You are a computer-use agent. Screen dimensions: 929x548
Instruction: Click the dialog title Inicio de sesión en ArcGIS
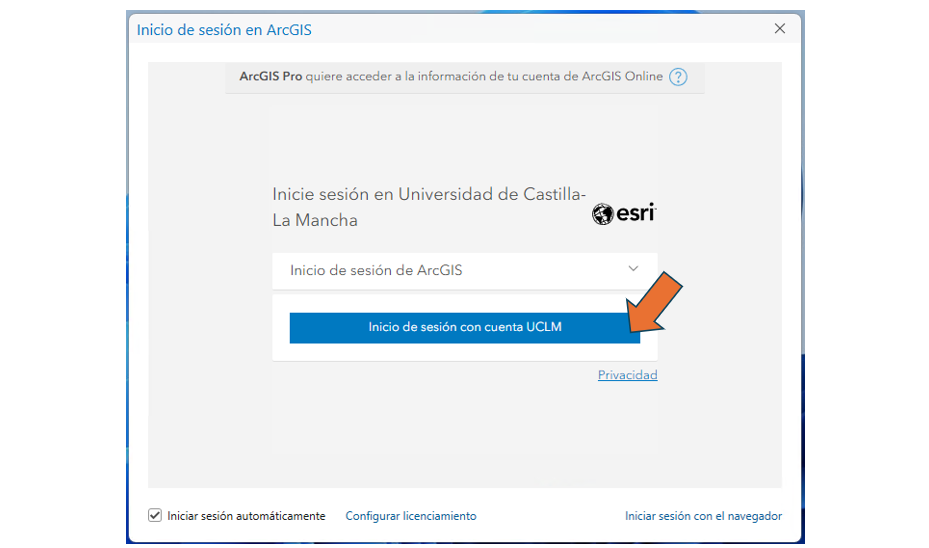[x=224, y=30]
